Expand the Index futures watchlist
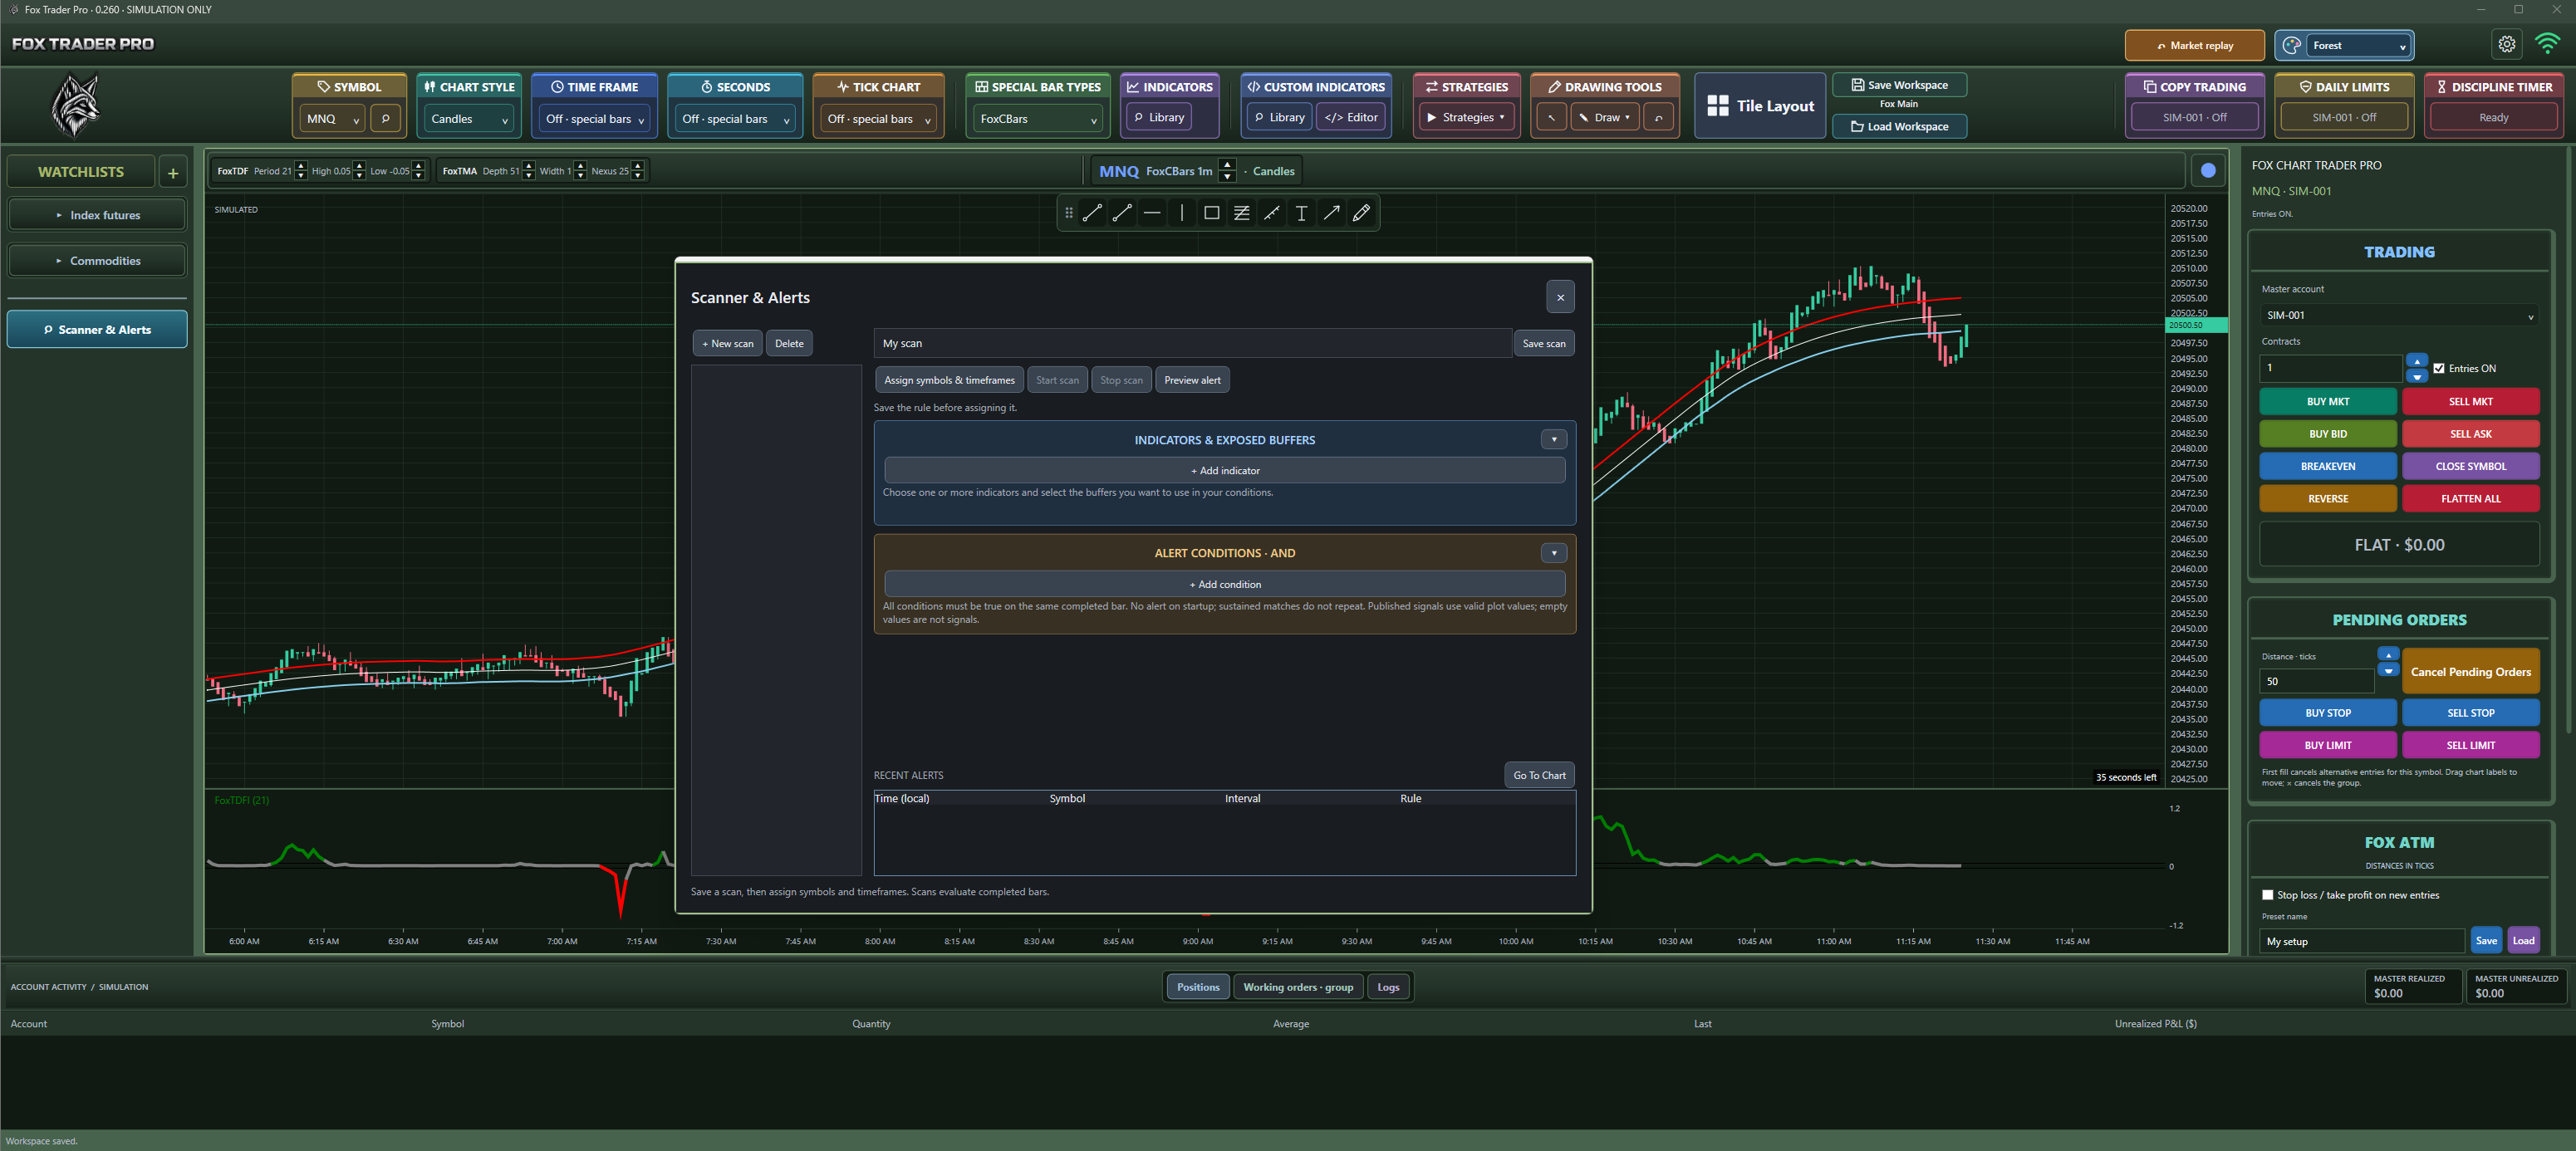 pyautogui.click(x=97, y=215)
